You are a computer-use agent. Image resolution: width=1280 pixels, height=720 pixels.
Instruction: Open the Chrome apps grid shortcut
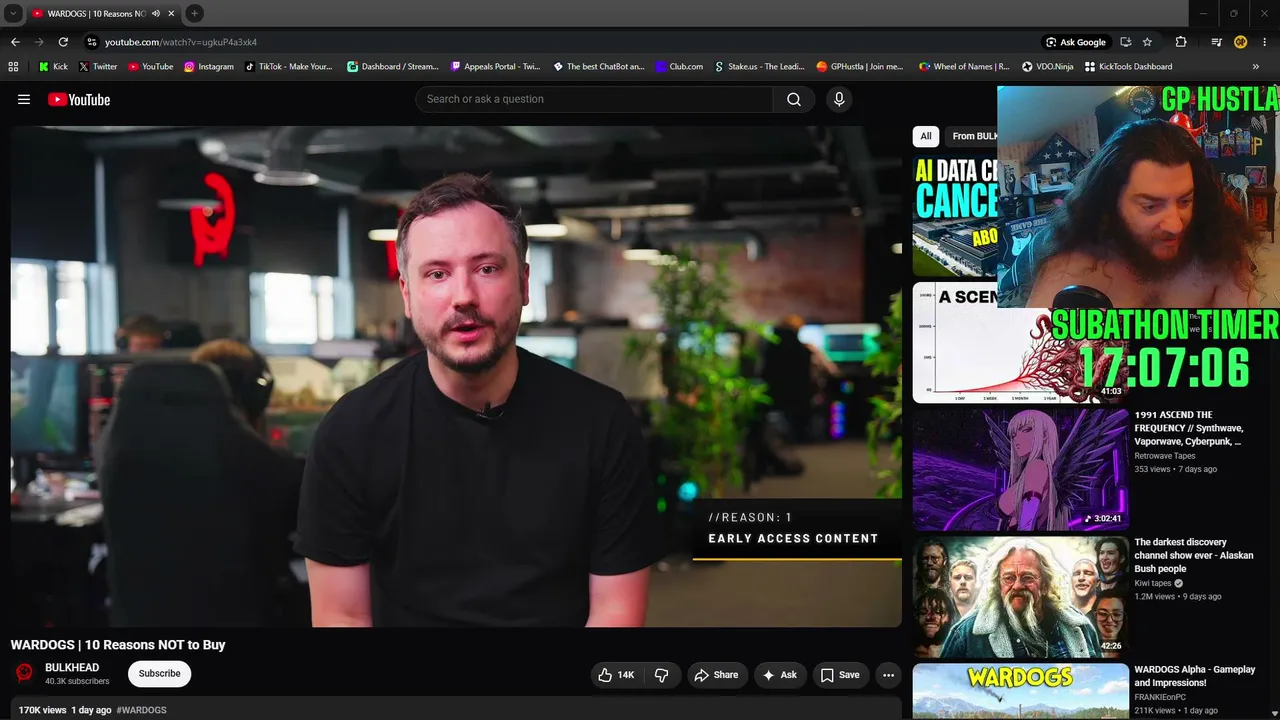[13, 67]
